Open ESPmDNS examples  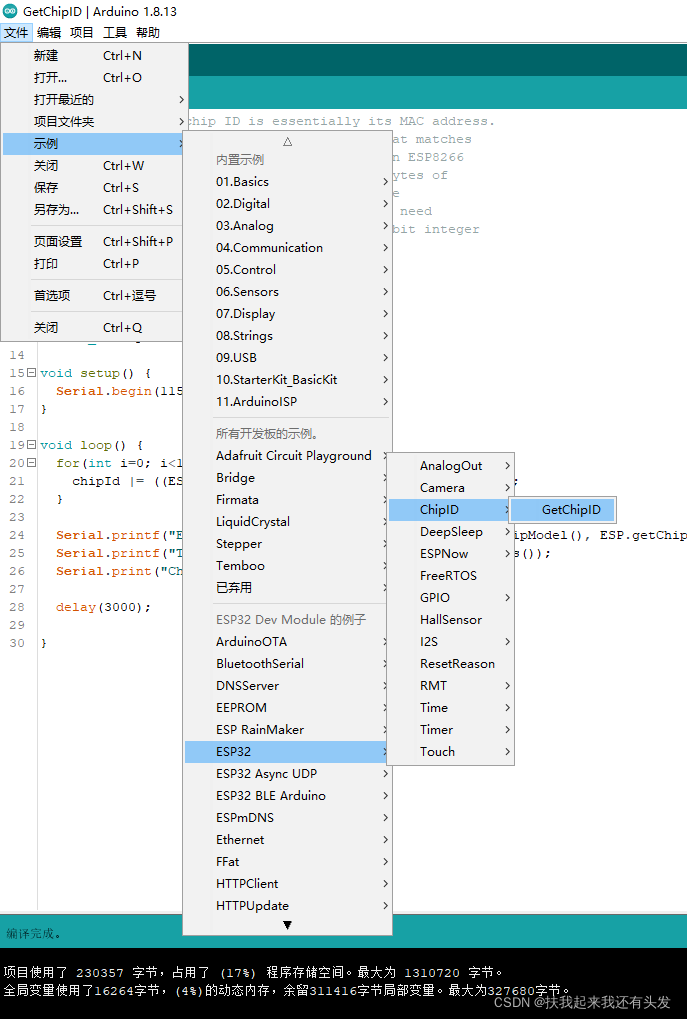[x=287, y=818]
